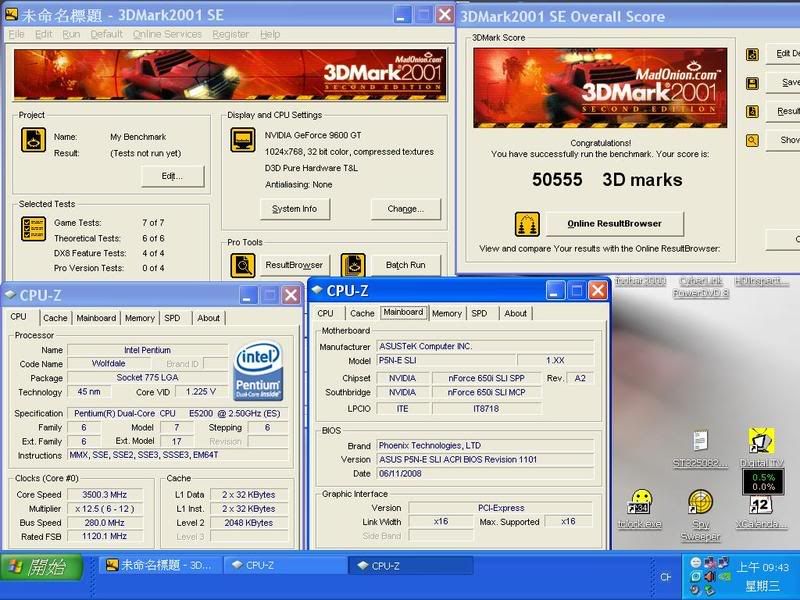800x600 pixels.
Task: Click the Save floppy icon in Score window
Action: coord(752,83)
